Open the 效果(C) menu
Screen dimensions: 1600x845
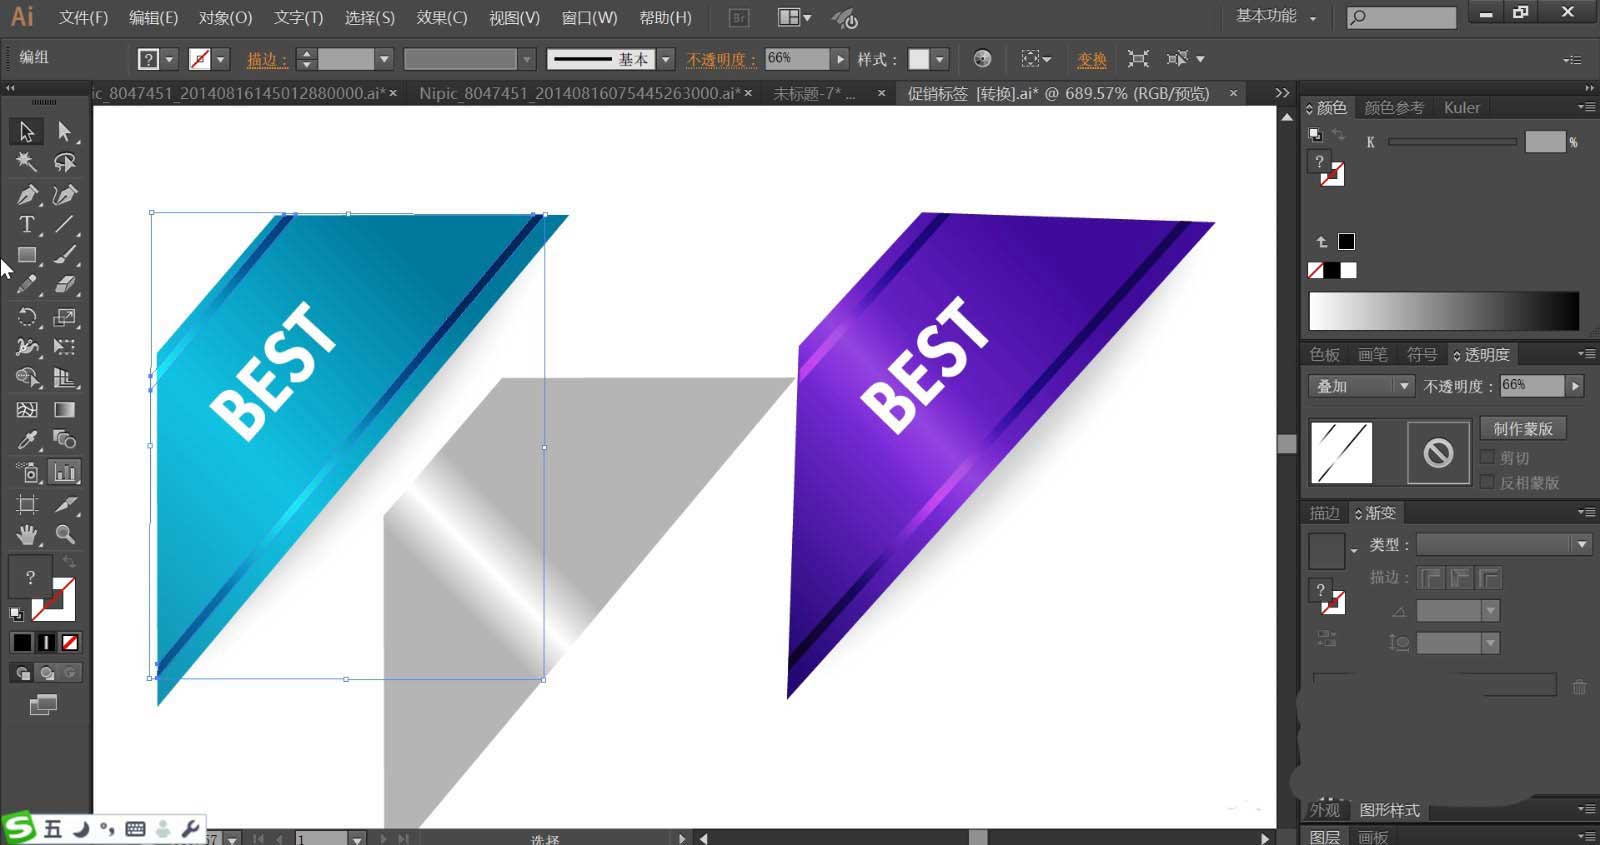click(442, 18)
